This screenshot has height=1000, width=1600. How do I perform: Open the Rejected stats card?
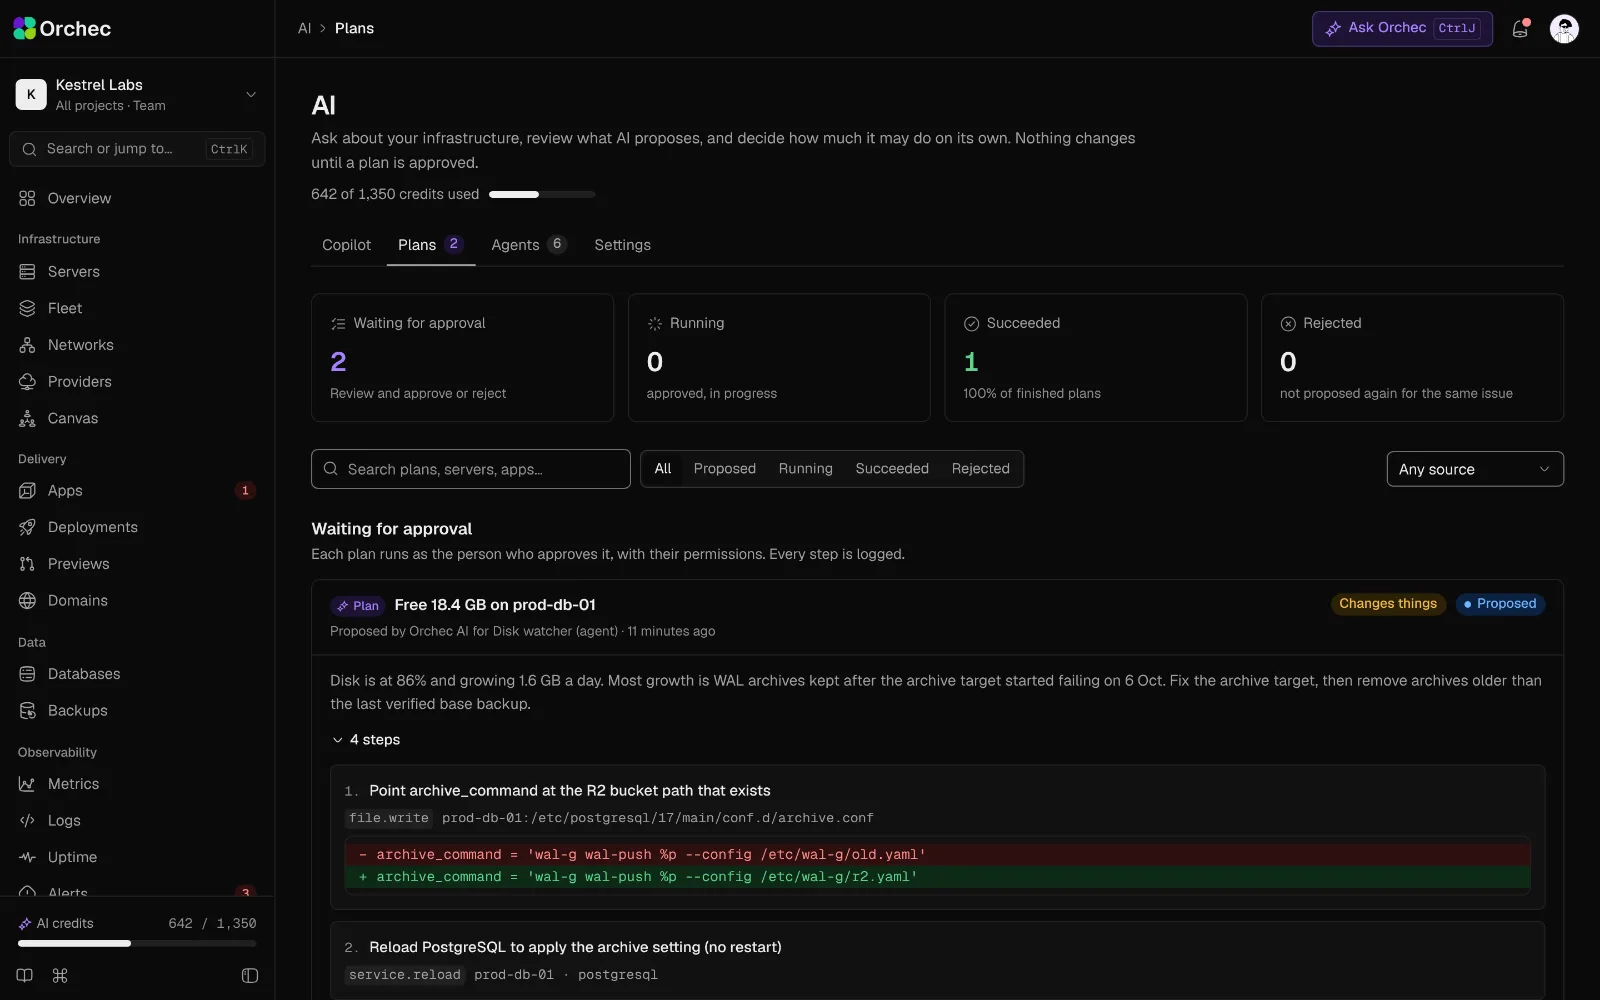click(1412, 357)
